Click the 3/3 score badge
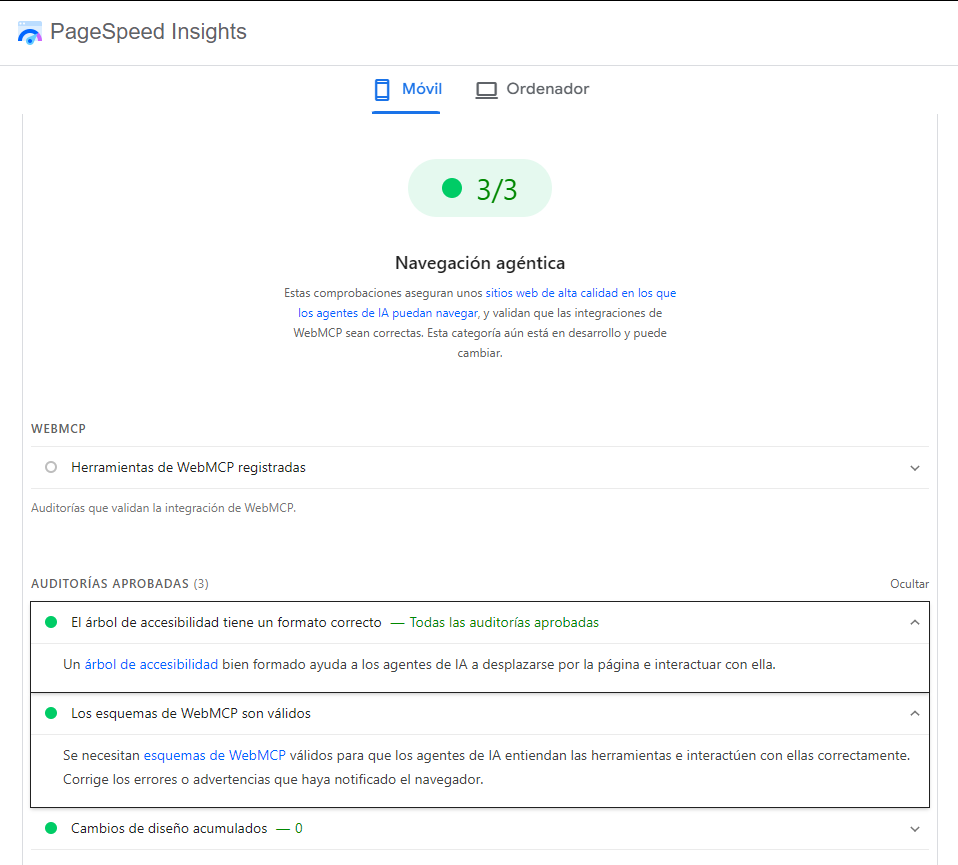 coord(480,188)
